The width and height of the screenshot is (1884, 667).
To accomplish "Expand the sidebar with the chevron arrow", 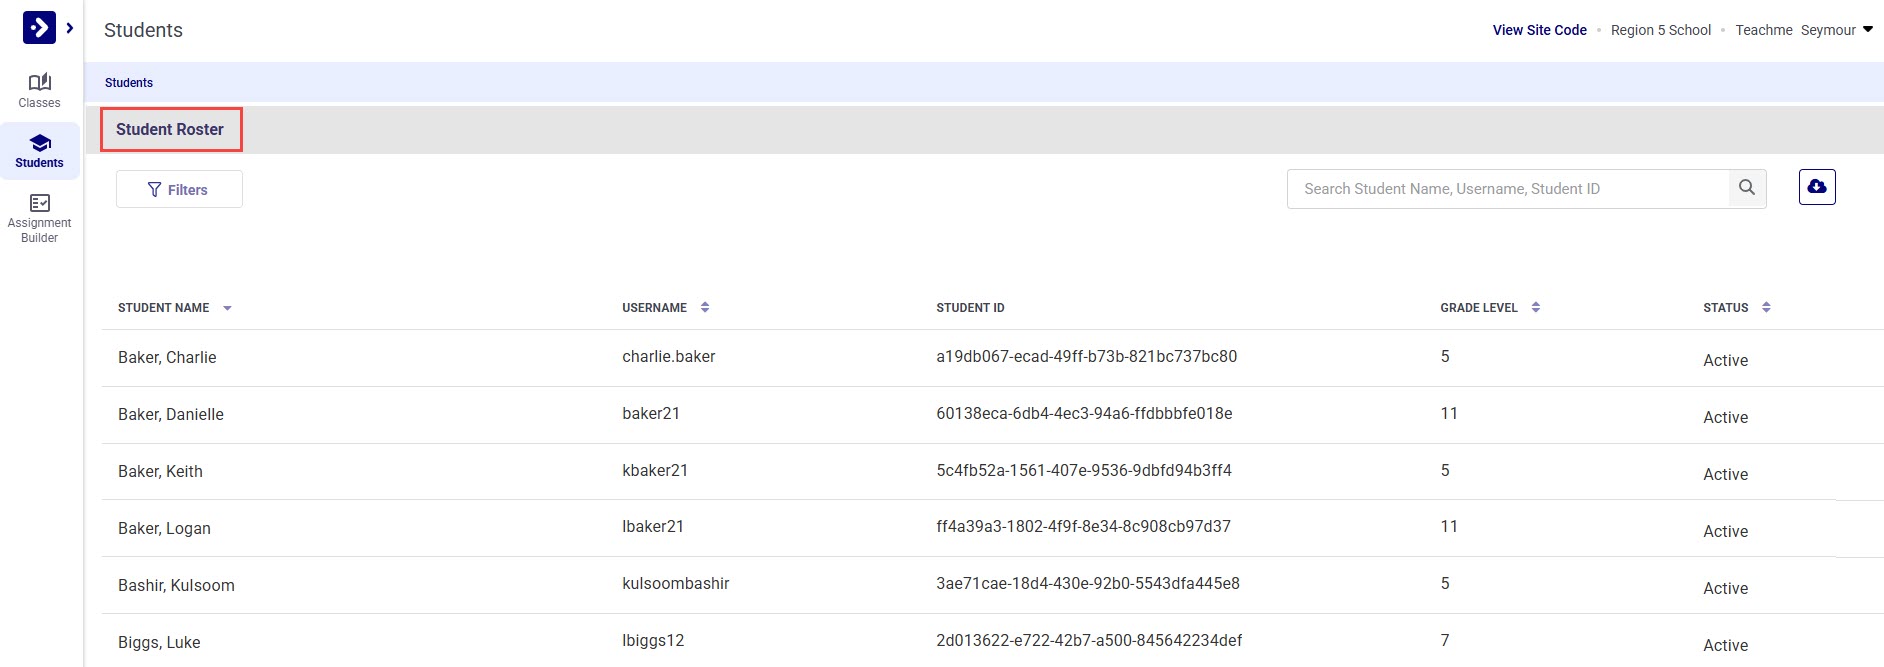I will coord(70,28).
